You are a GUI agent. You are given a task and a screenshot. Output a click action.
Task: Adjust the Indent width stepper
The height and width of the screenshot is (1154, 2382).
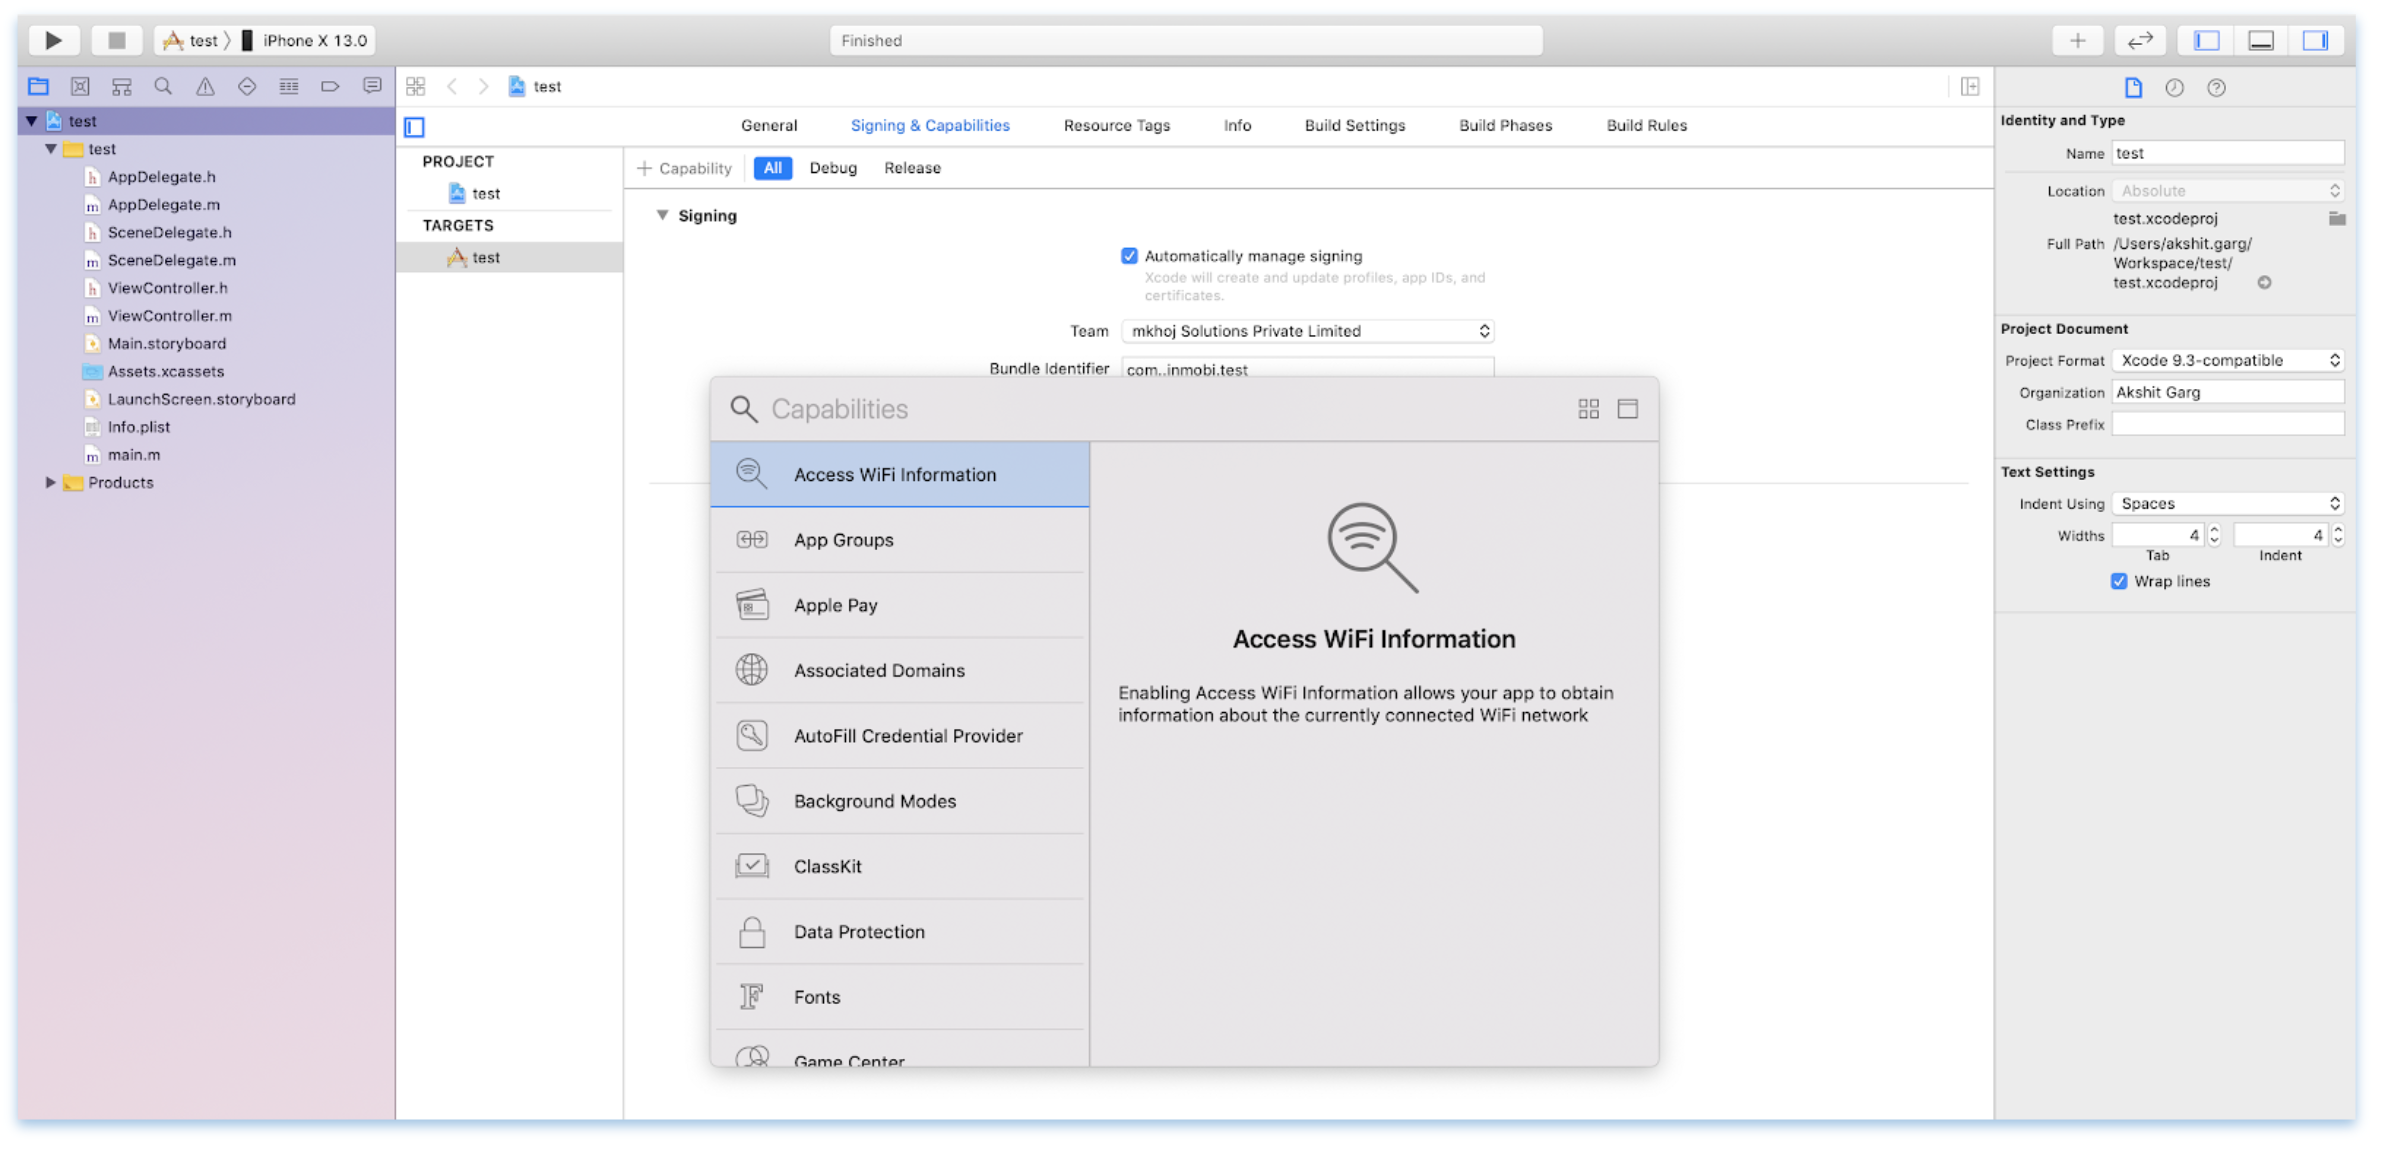pos(2338,535)
